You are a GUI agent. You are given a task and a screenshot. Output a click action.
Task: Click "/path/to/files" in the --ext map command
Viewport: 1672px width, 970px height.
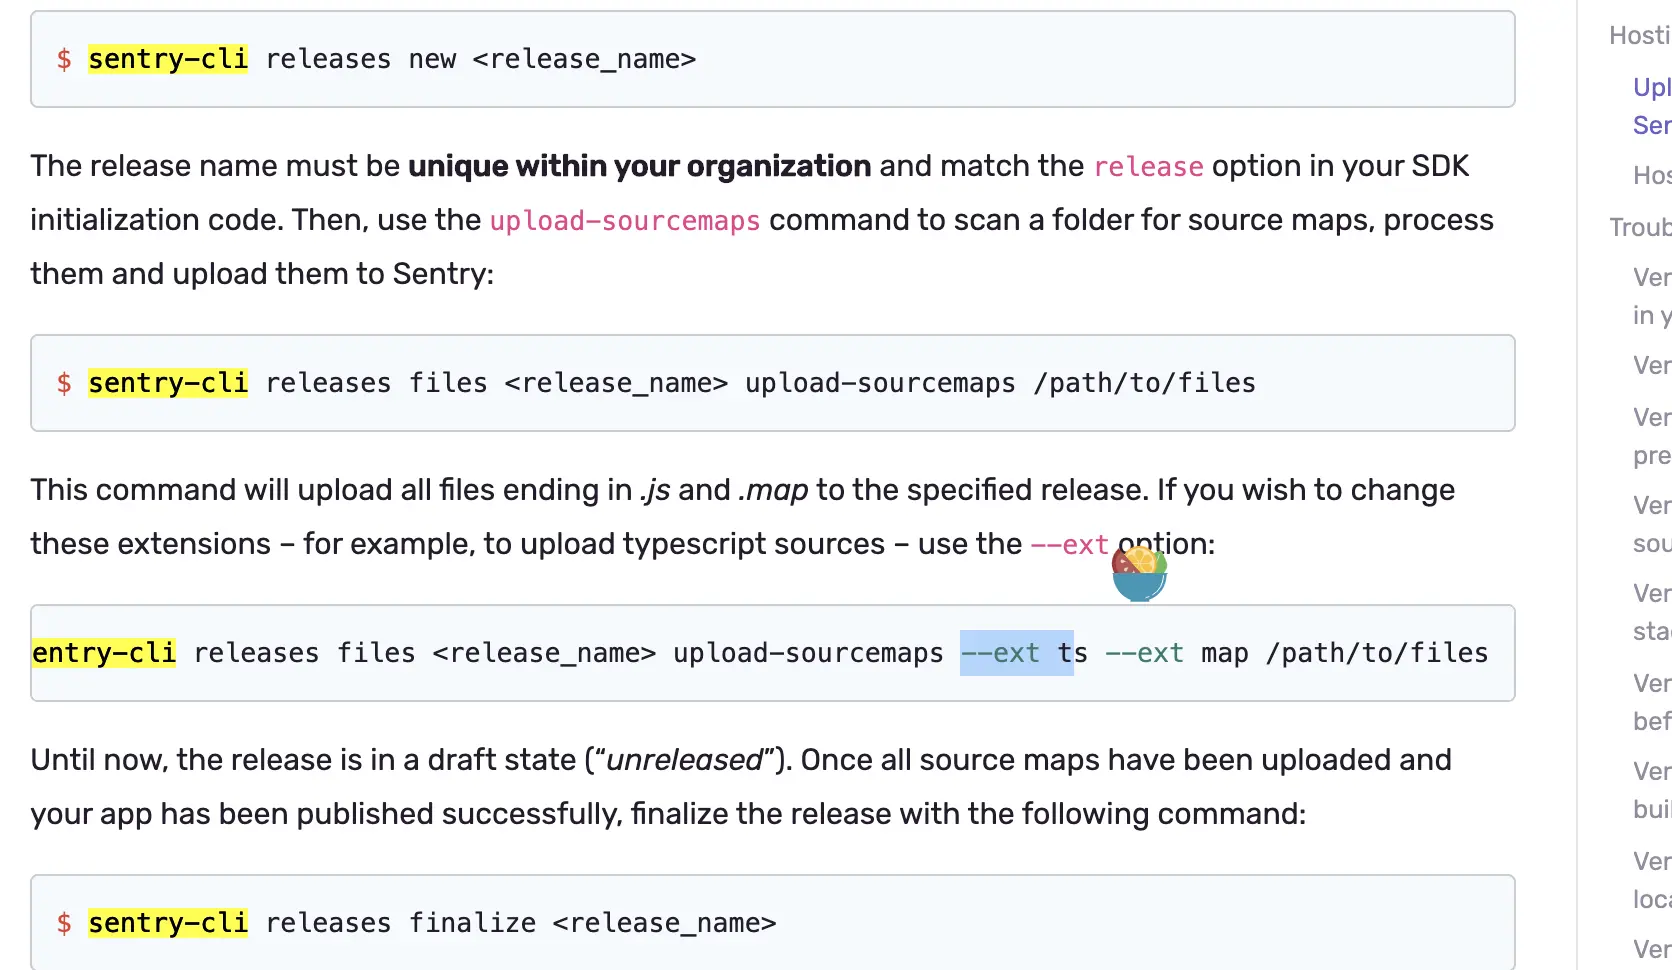1377,653
